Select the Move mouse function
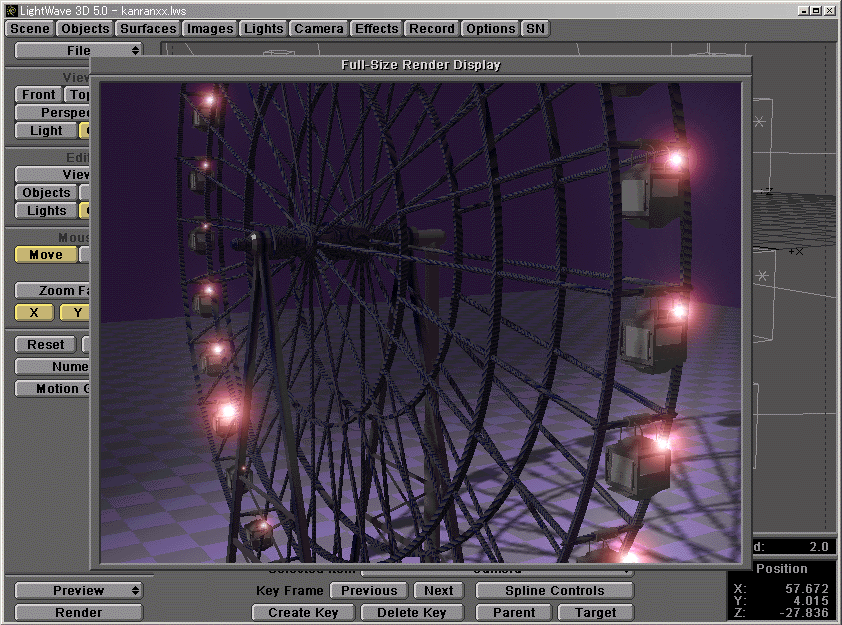 (x=45, y=254)
